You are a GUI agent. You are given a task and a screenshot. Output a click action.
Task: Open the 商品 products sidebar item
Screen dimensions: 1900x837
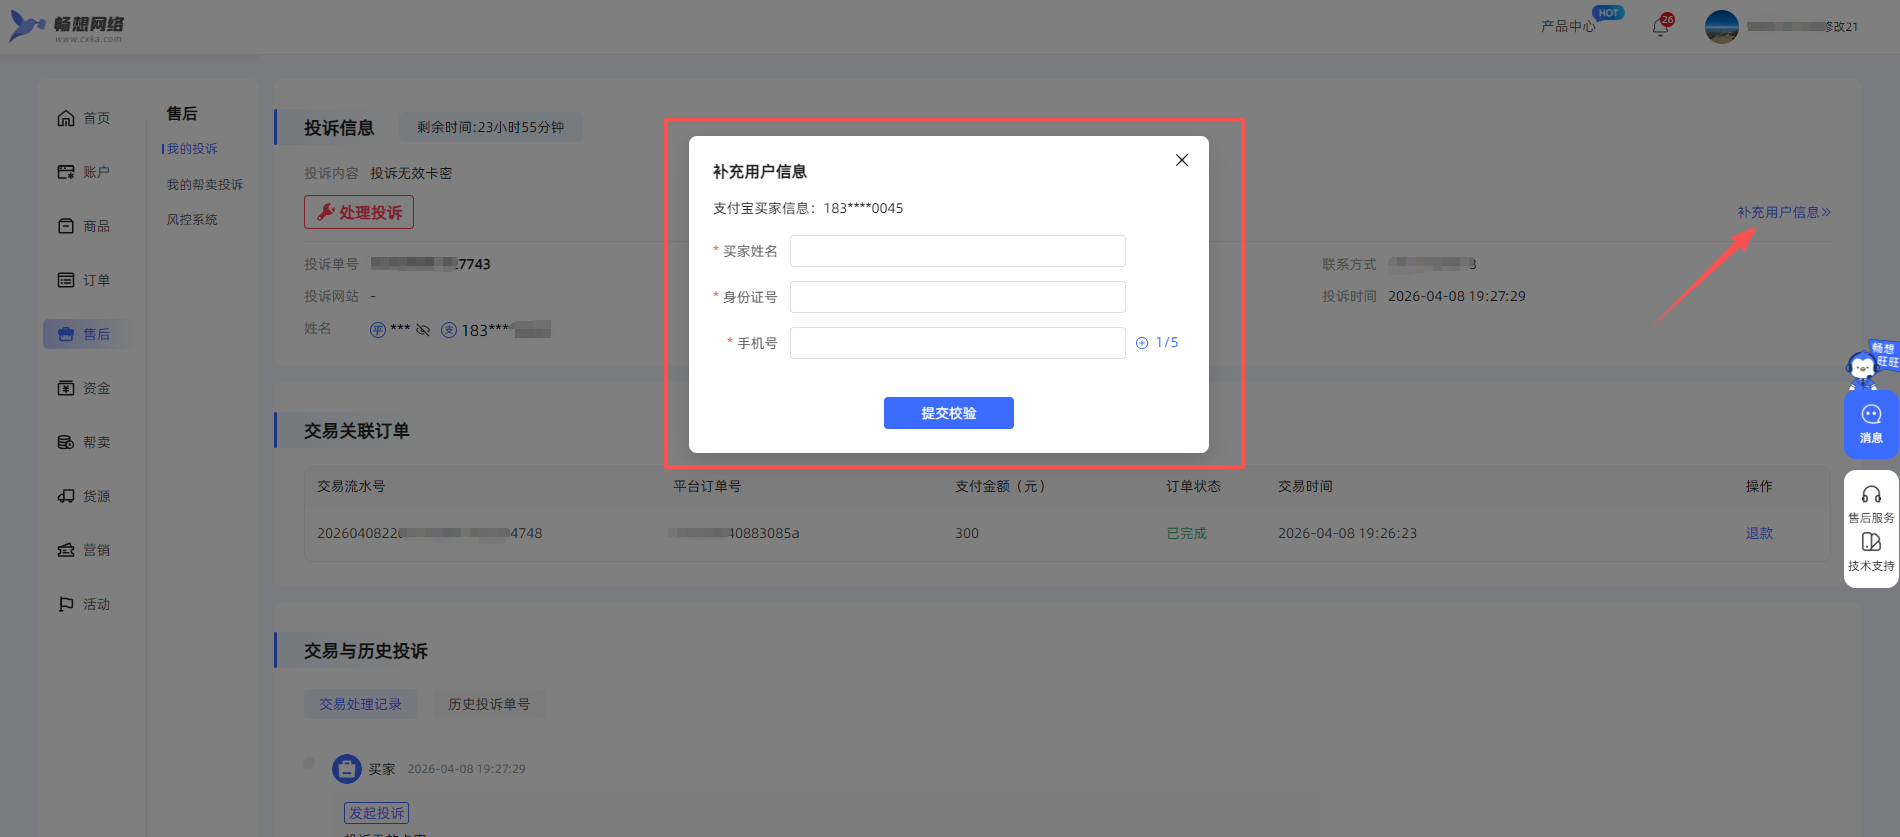tap(84, 226)
